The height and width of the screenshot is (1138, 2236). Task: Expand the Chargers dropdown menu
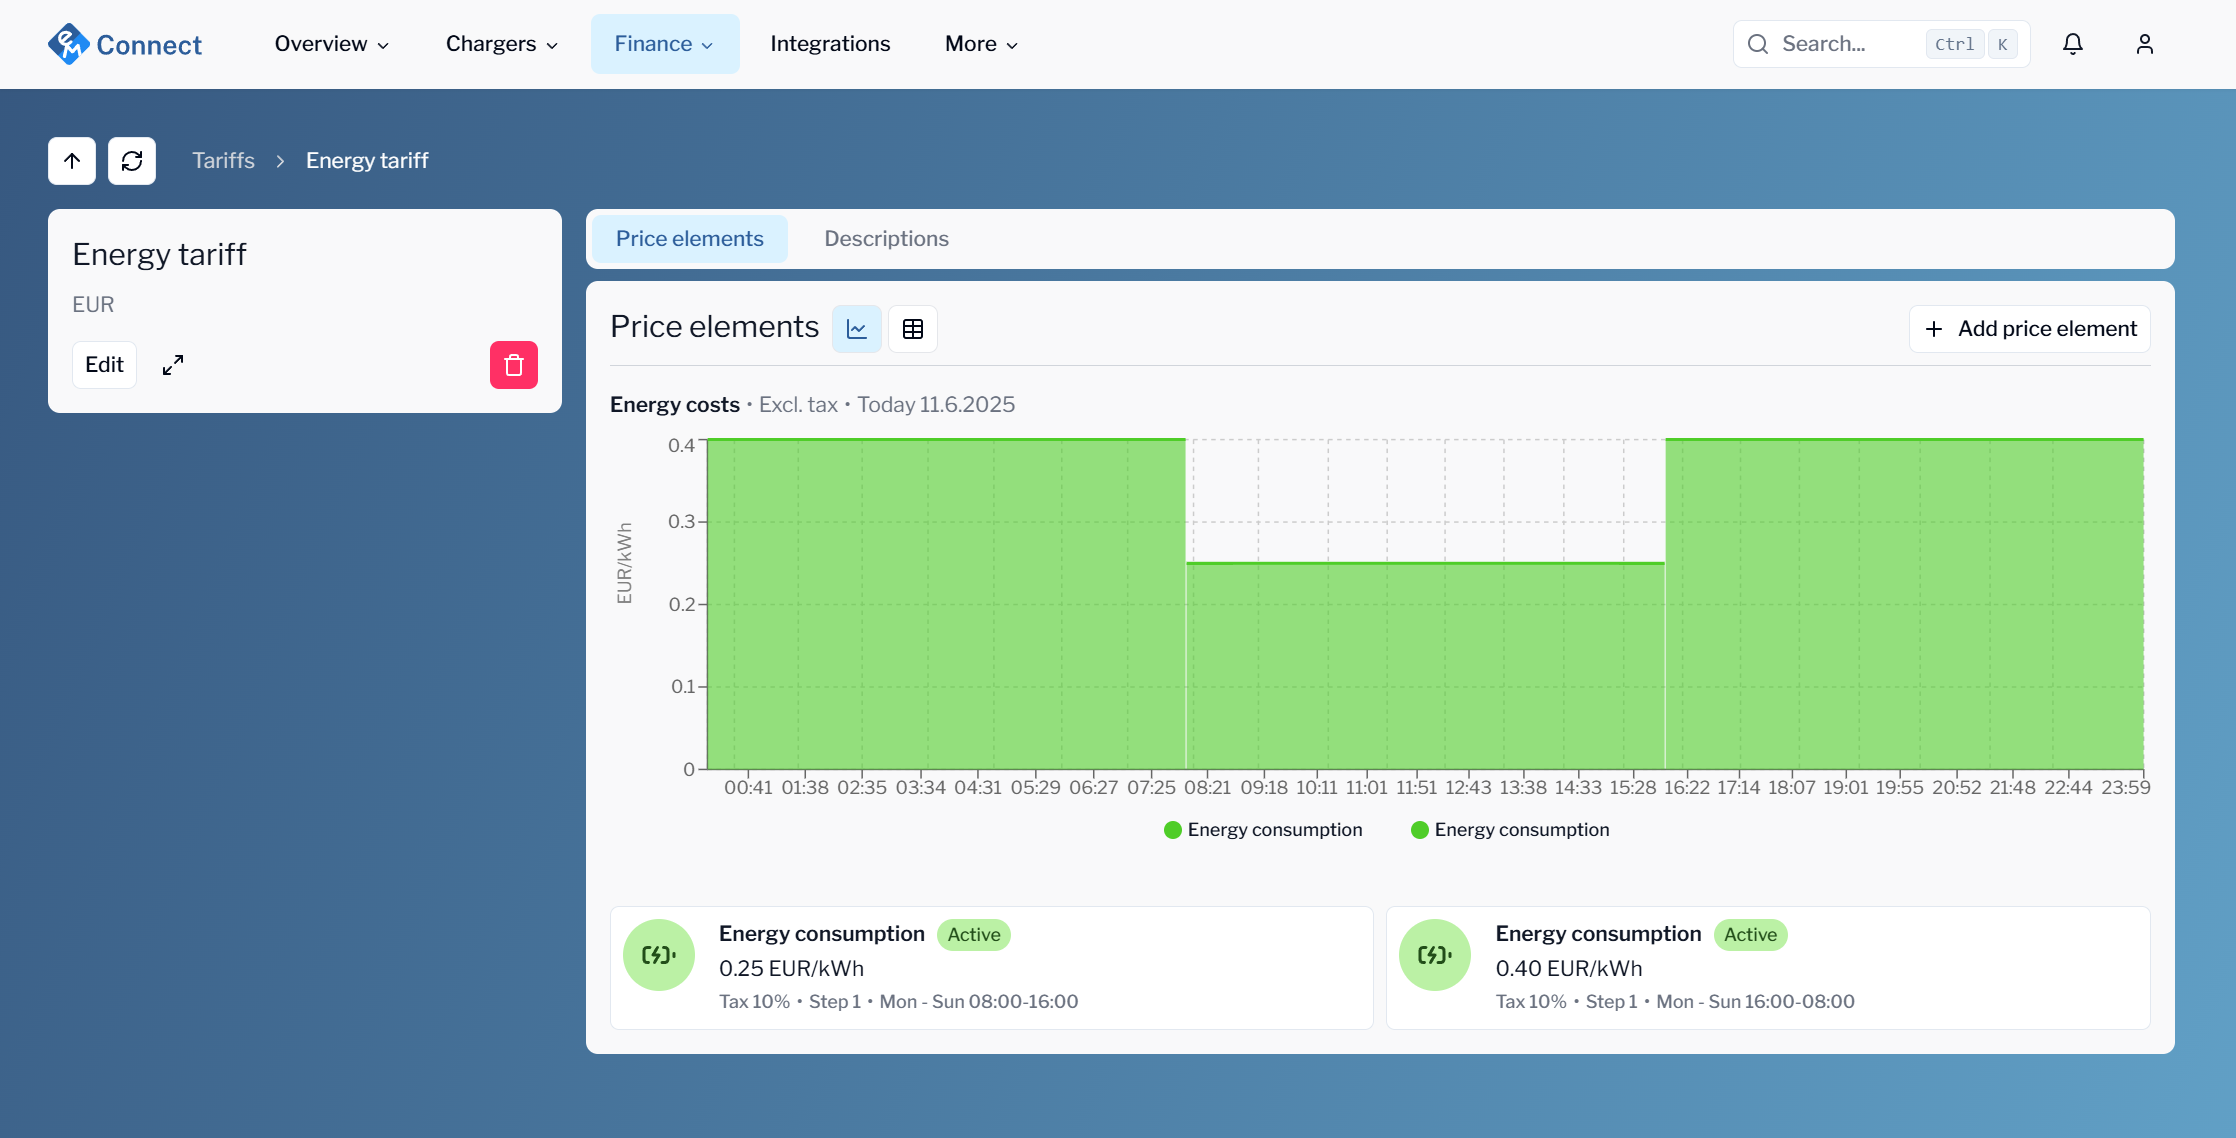(501, 44)
